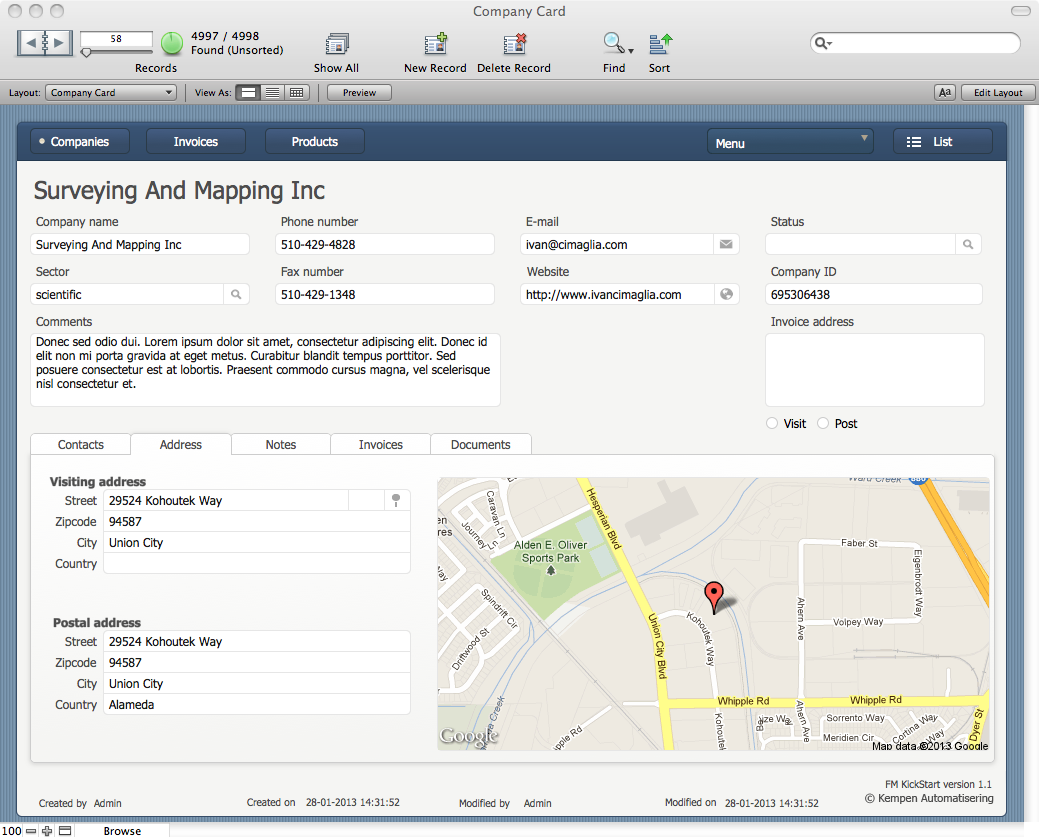Image resolution: width=1039 pixels, height=837 pixels.
Task: Click the Company ID input field
Action: [873, 294]
